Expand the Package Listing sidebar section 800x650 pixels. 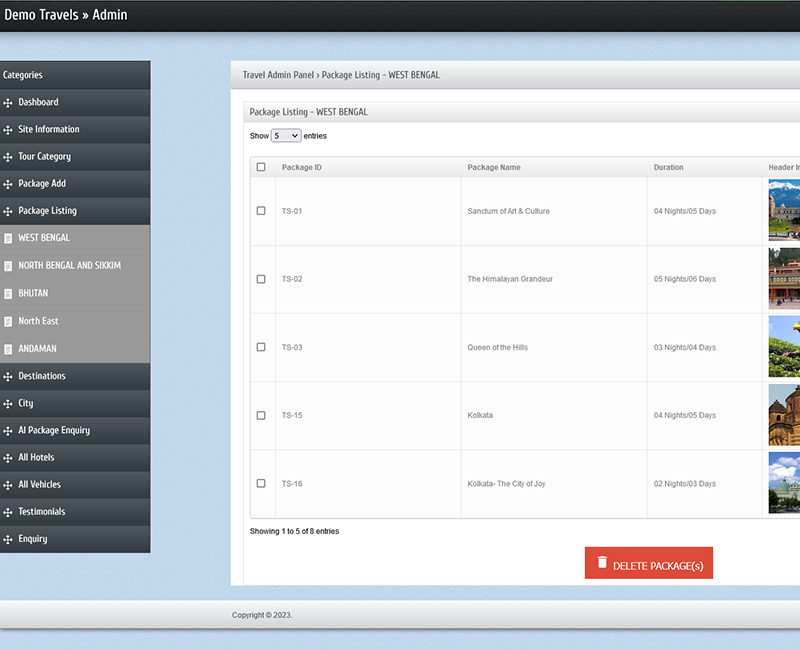pyautogui.click(x=47, y=211)
